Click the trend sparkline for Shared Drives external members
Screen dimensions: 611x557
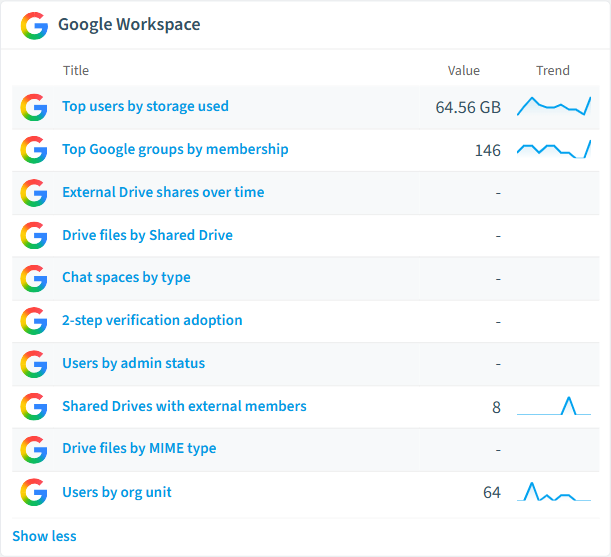pyautogui.click(x=554, y=406)
